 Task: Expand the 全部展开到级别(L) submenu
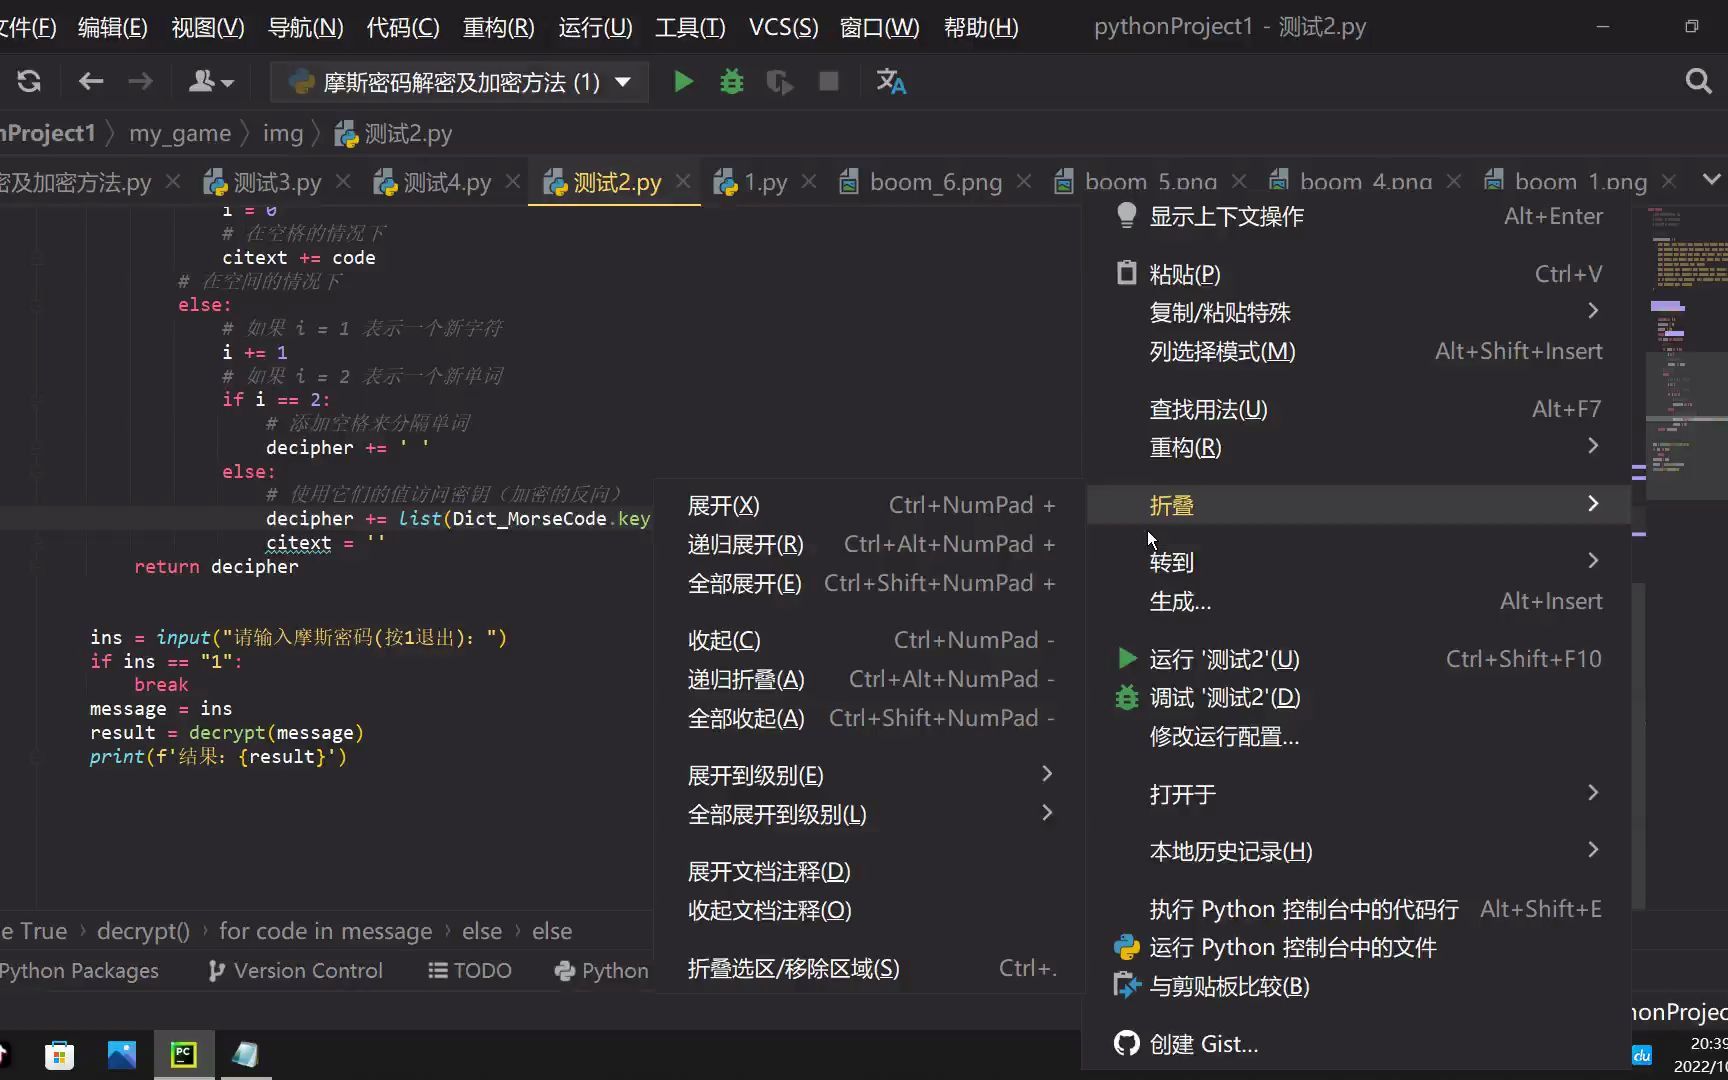870,814
